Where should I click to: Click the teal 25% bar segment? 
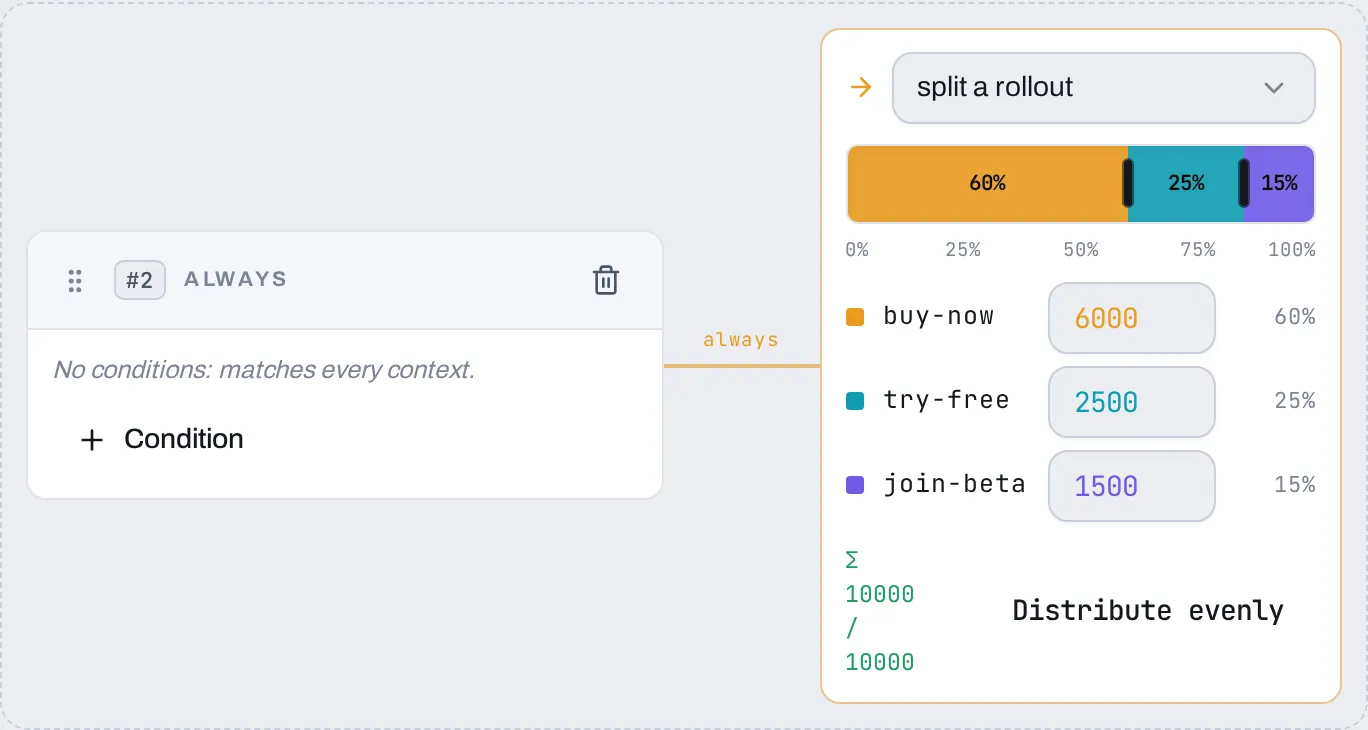point(1186,183)
